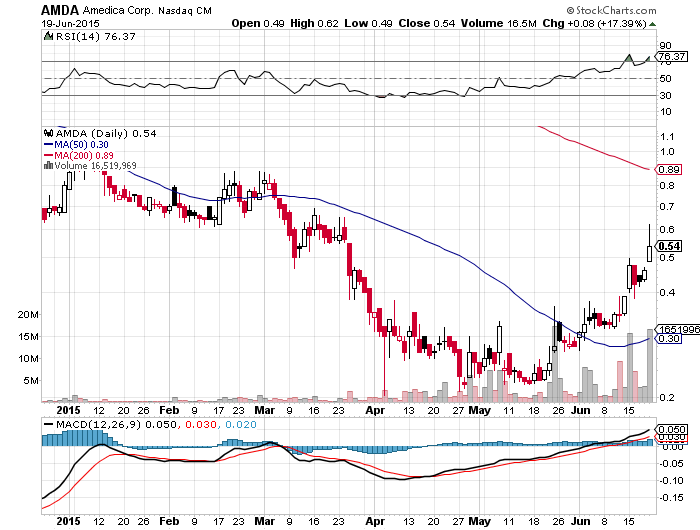Click the Volume 16.5M value
700x530 pixels.
coord(499,23)
